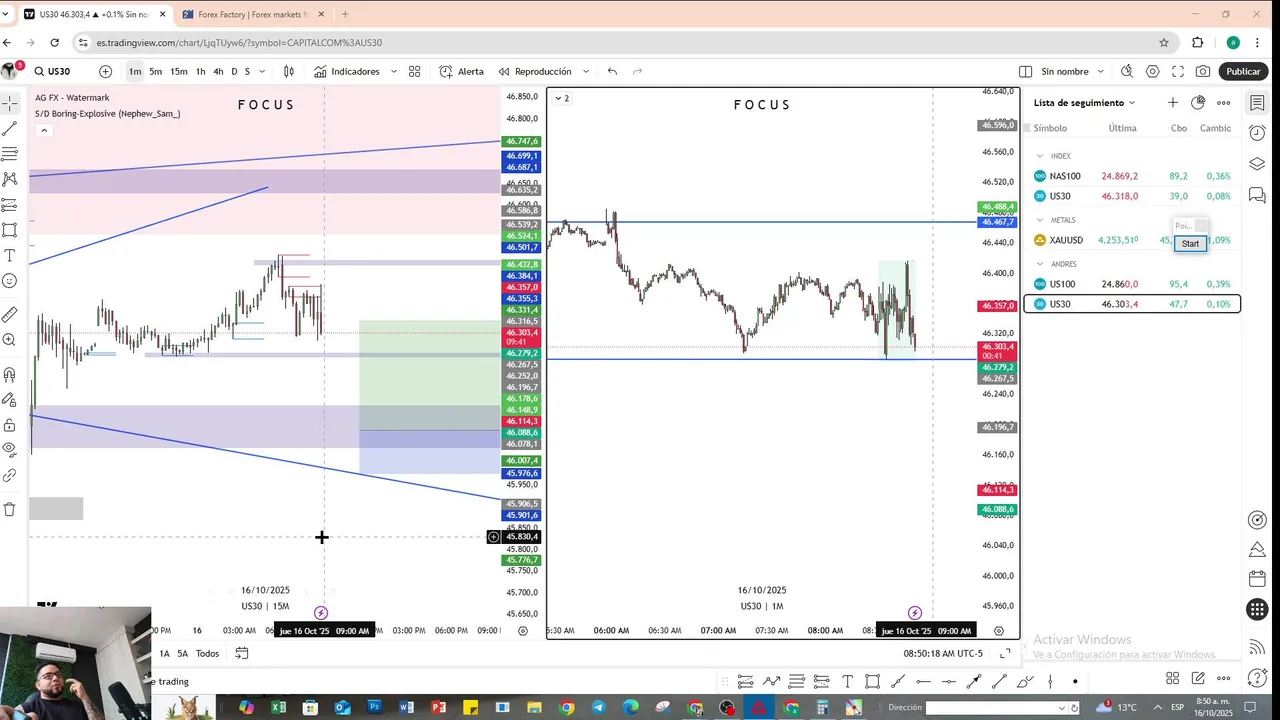
Task: Open the forecasting and measurement tools
Action: coord(9,205)
